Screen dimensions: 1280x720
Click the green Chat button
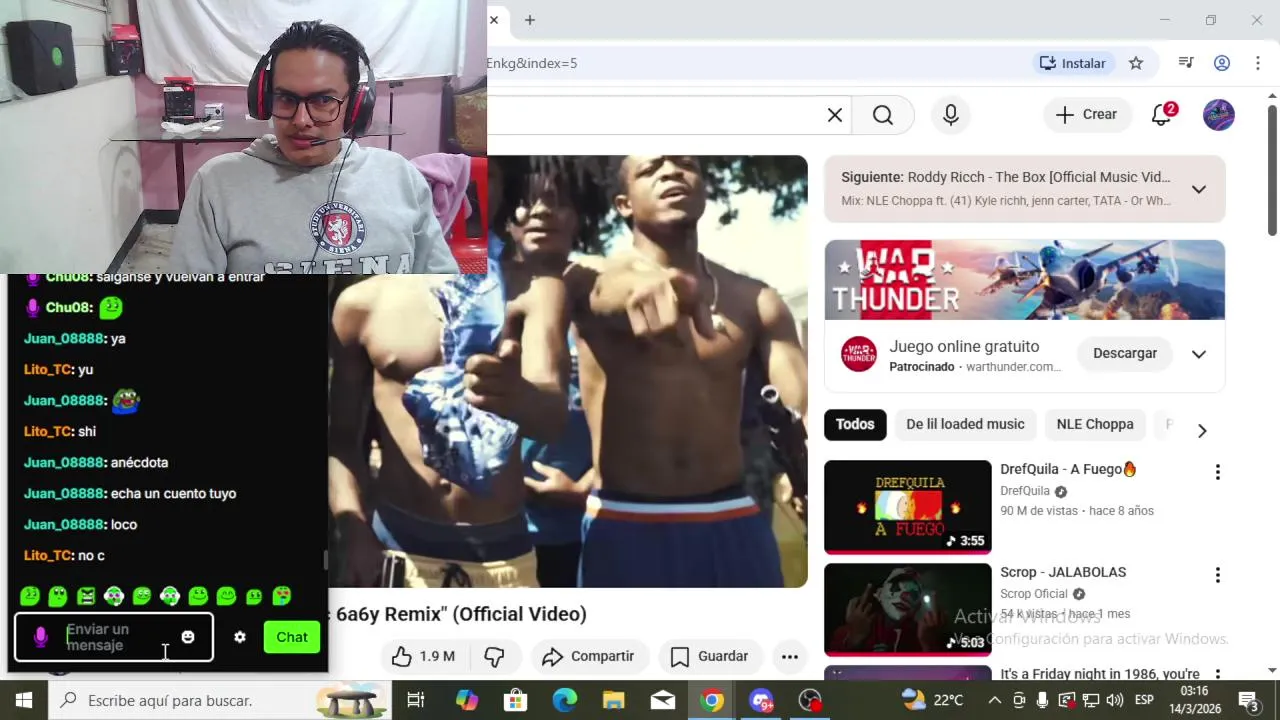coord(292,637)
